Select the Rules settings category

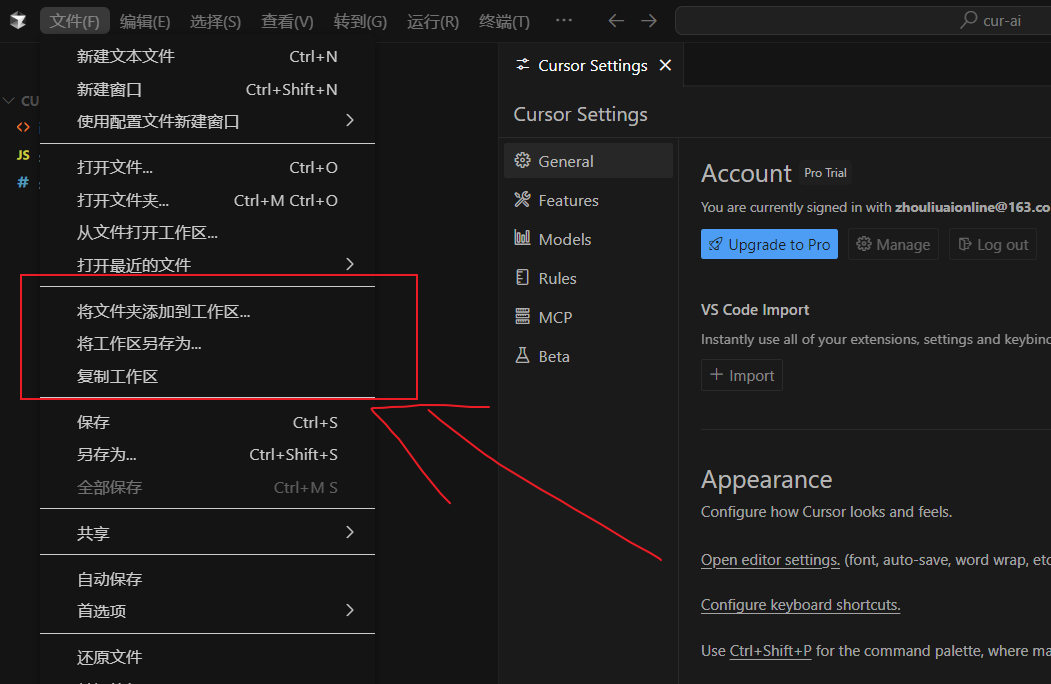588,278
